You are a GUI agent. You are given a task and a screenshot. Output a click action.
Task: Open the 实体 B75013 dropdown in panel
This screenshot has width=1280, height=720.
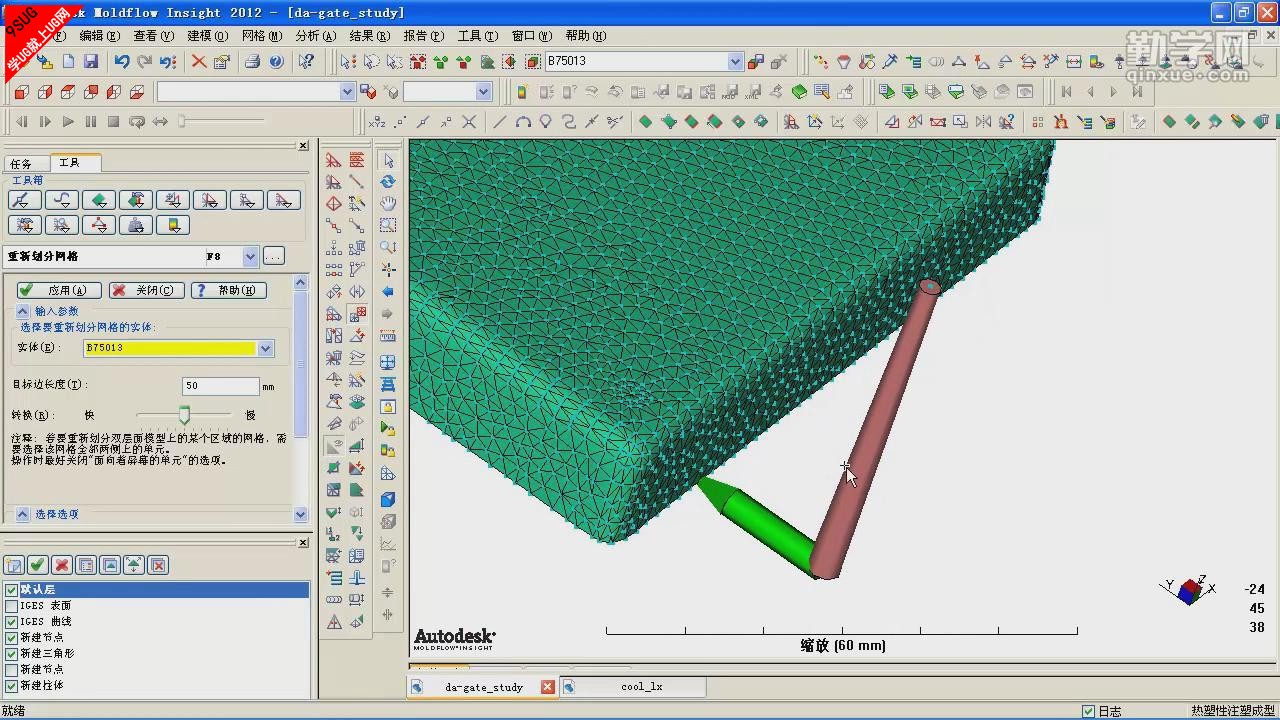pos(266,348)
